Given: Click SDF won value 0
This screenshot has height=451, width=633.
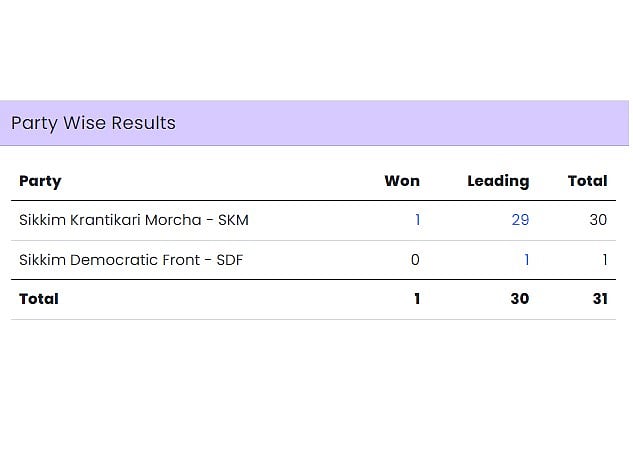Looking at the screenshot, I should click(415, 260).
